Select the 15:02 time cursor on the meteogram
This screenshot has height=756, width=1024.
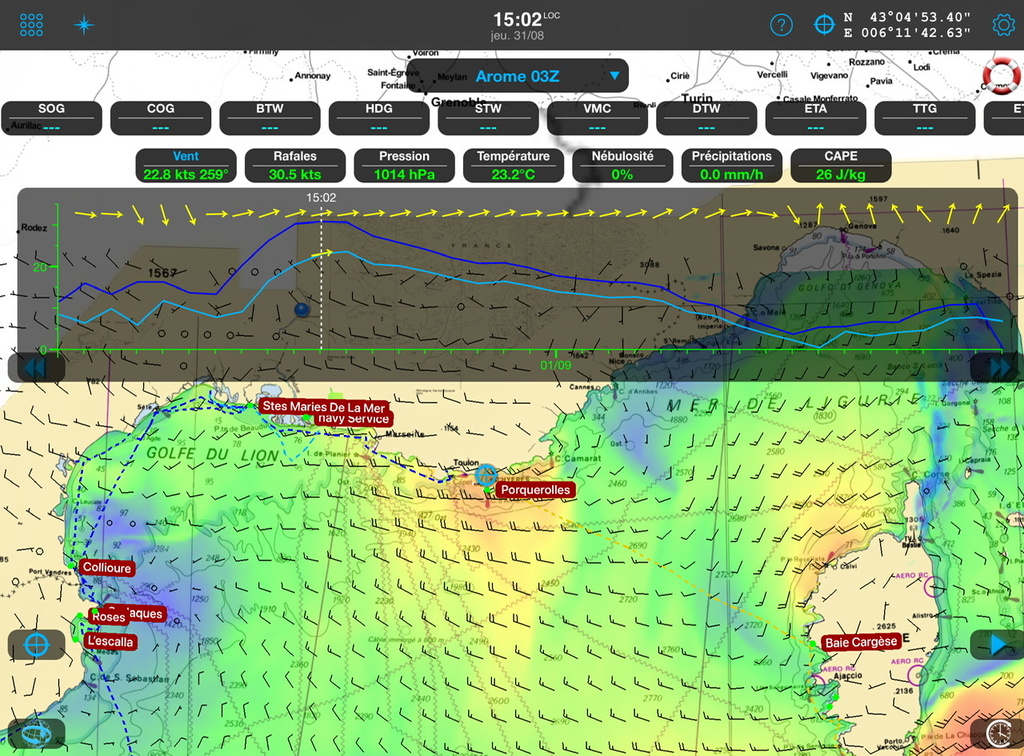pyautogui.click(x=321, y=197)
